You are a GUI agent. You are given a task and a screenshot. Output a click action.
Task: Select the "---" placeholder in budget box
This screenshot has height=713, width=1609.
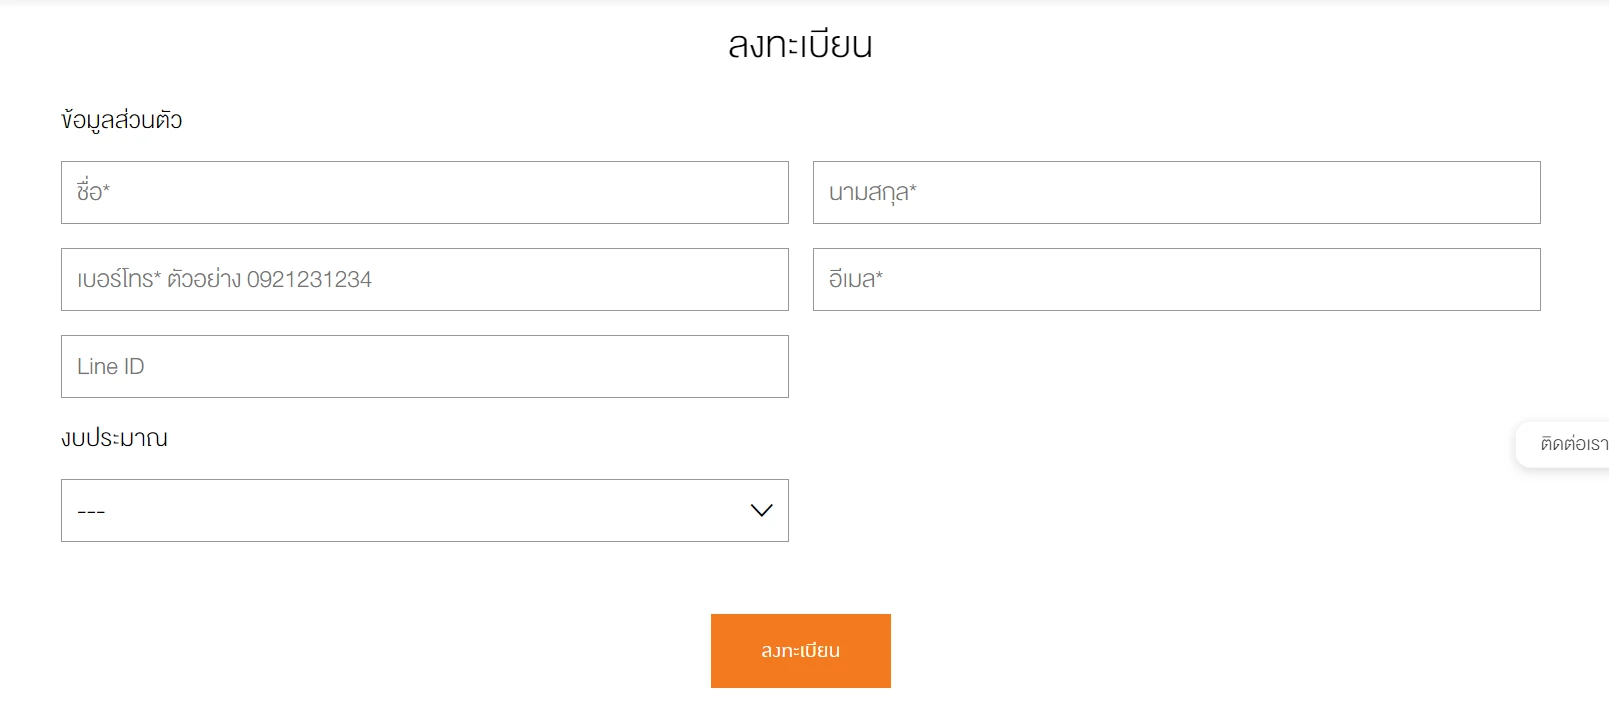point(91,511)
